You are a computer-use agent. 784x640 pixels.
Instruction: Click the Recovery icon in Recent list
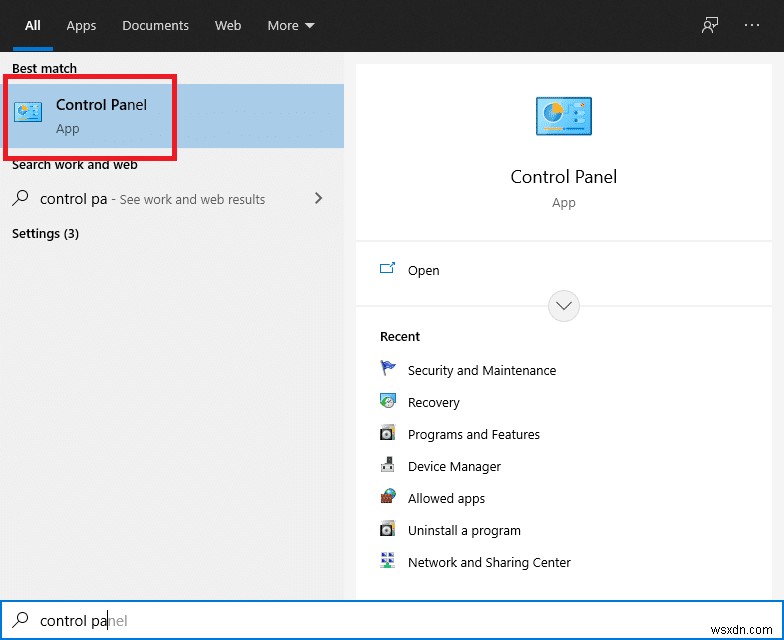[x=388, y=400]
